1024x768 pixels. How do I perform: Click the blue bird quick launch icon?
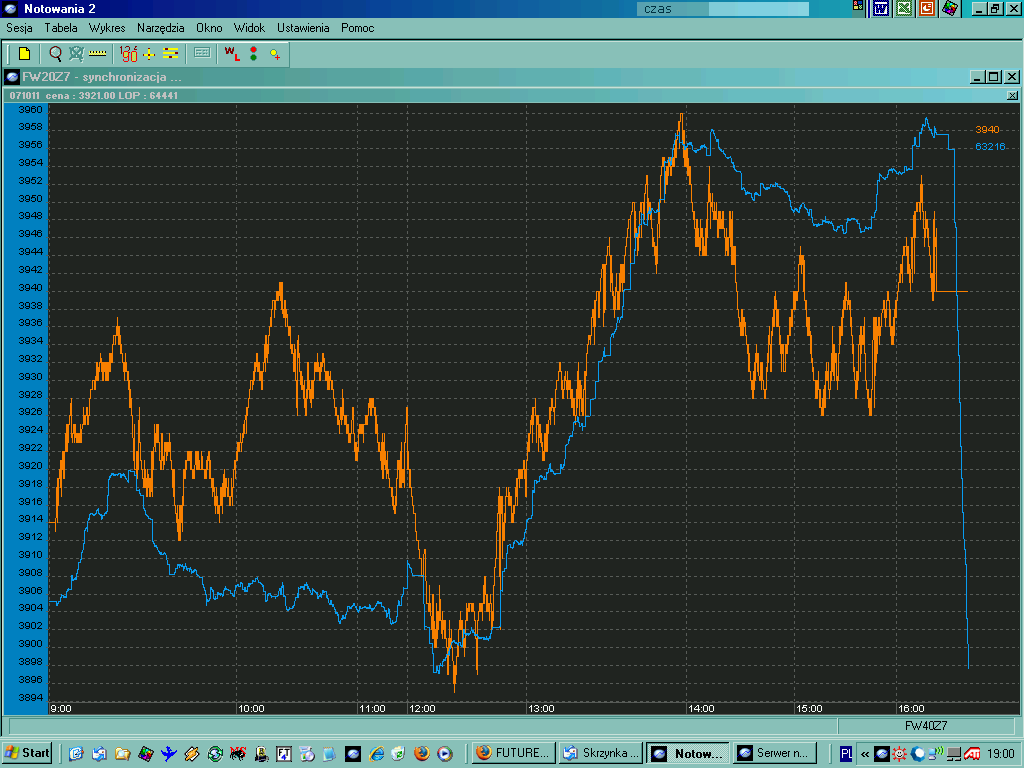(x=168, y=754)
